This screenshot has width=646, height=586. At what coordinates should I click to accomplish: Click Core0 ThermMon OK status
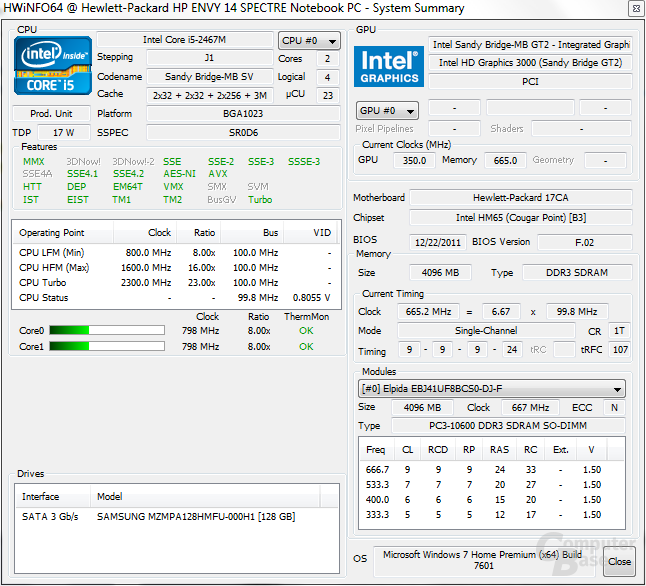tap(306, 331)
